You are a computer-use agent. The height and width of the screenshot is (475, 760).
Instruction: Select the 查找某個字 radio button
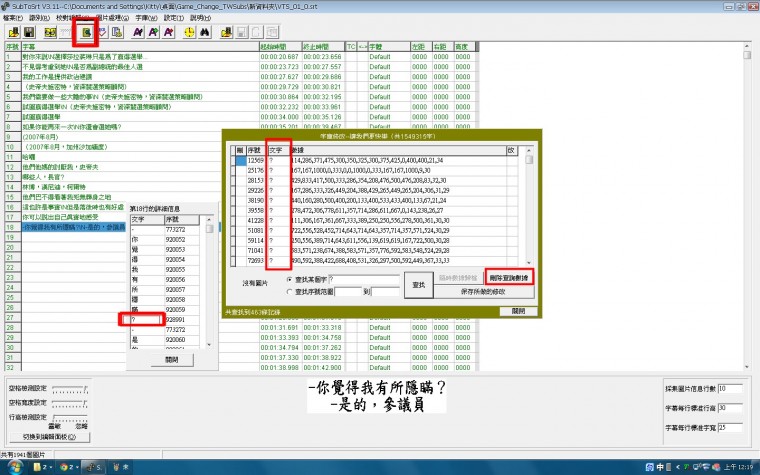(x=290, y=280)
